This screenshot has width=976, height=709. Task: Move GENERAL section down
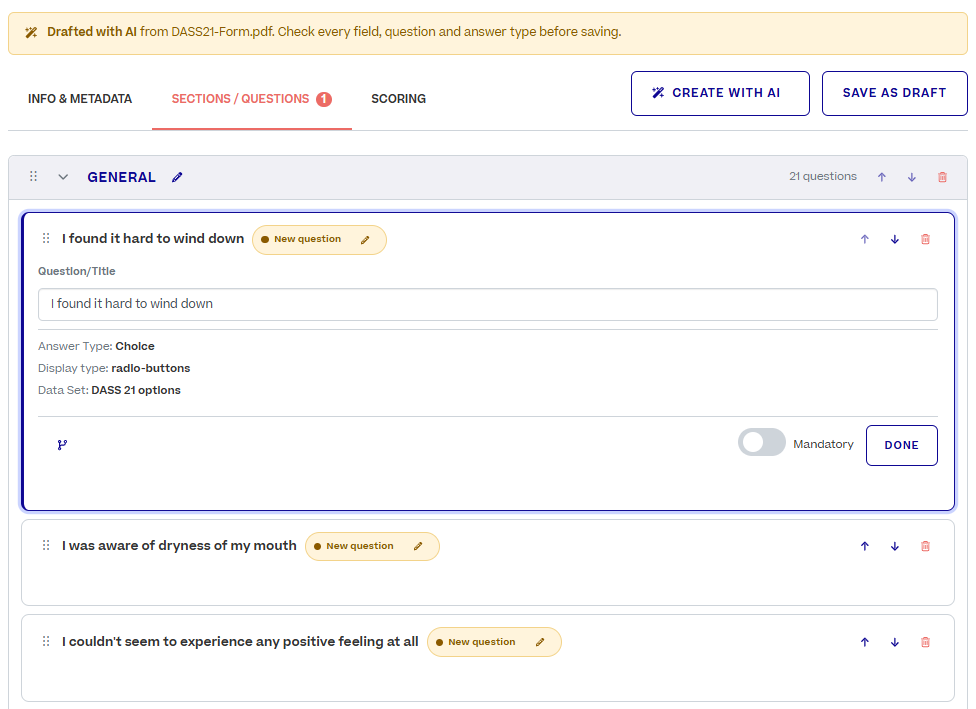tap(911, 177)
